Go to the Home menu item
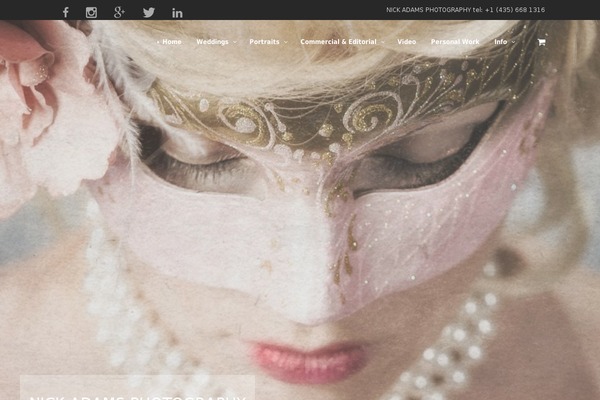This screenshot has width=600, height=400. (x=171, y=42)
